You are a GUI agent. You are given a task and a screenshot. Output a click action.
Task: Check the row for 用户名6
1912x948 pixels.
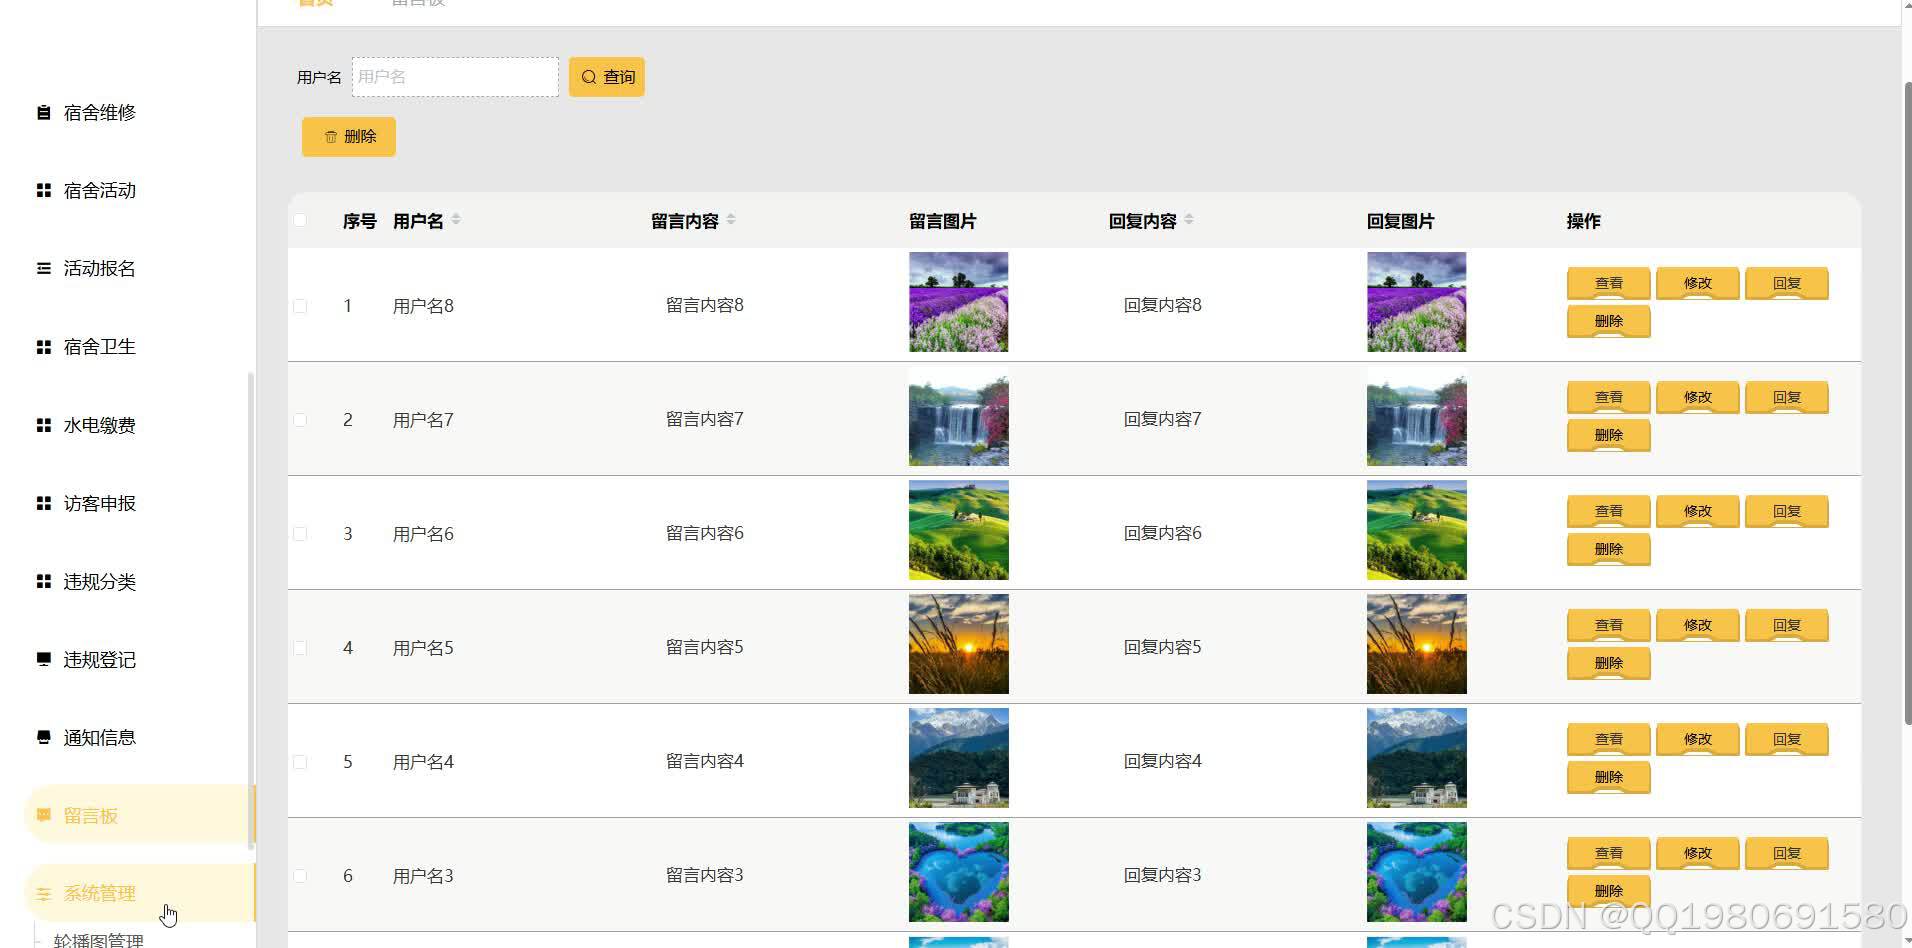(x=300, y=534)
